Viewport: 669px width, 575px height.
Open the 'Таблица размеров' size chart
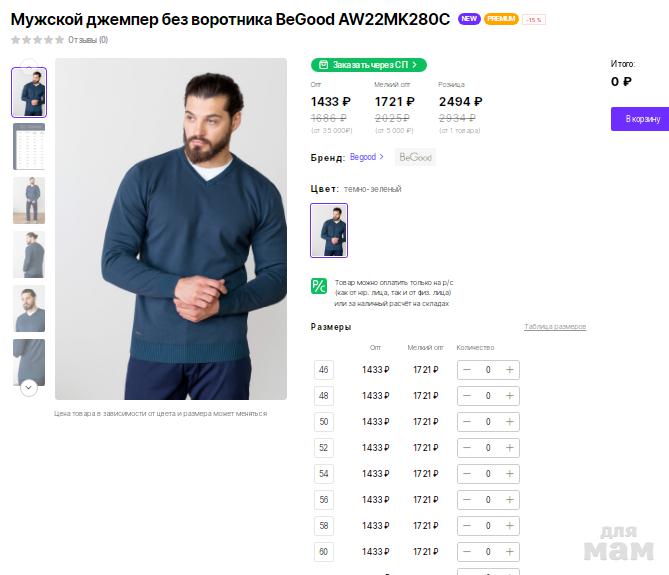pyautogui.click(x=554, y=327)
